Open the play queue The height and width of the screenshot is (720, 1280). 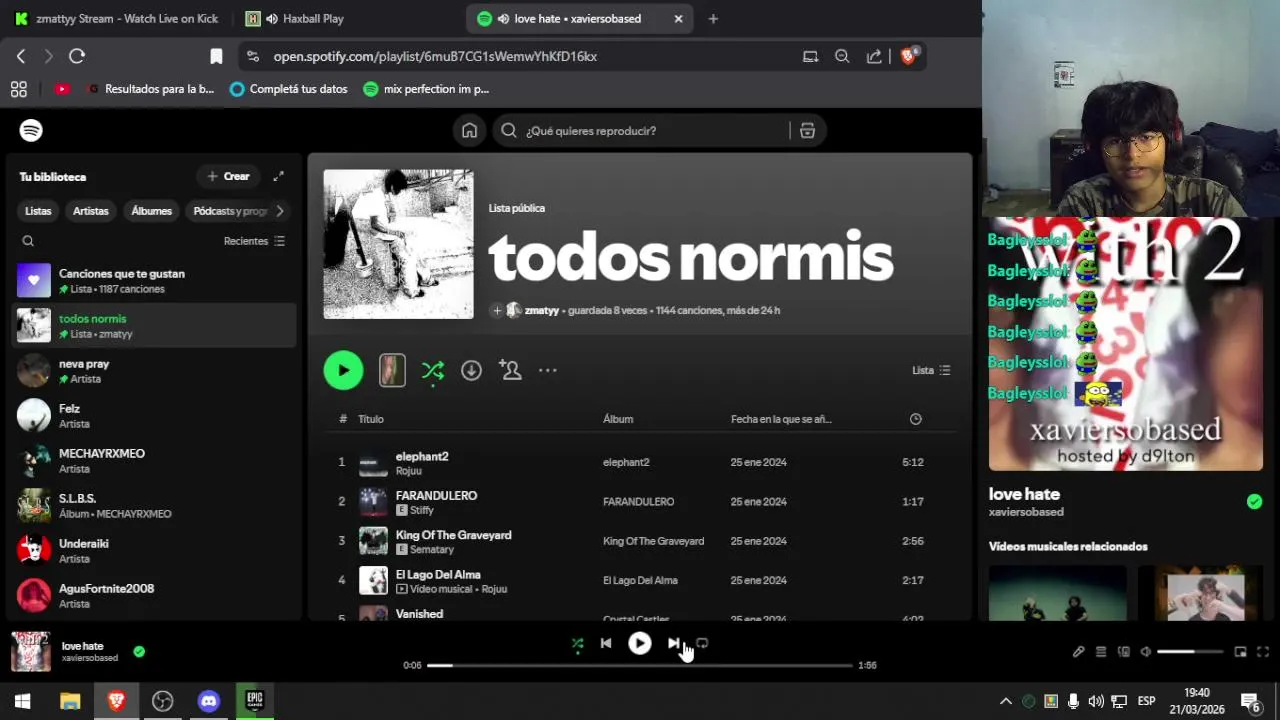1101,652
